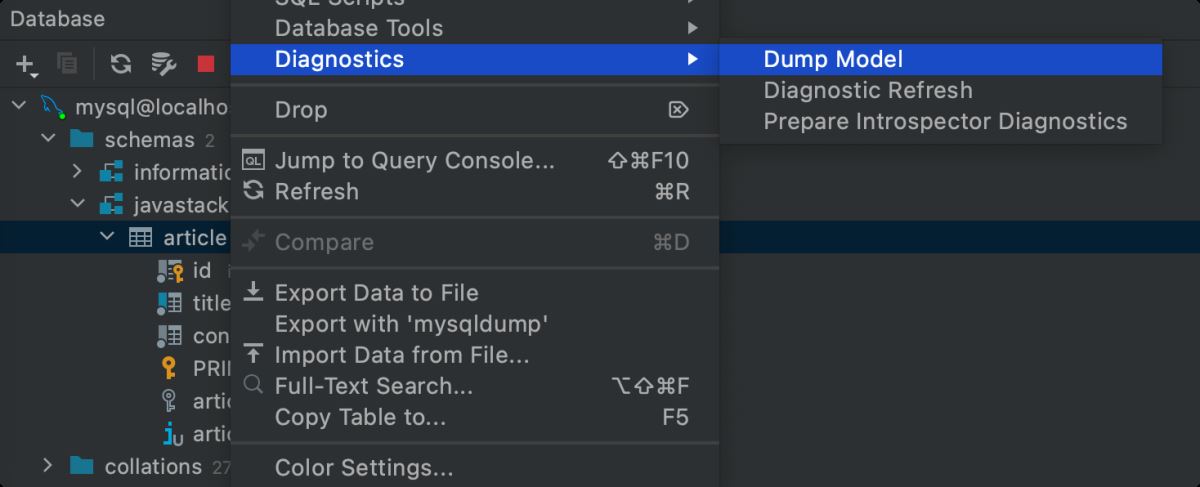Click the duplicate data source icon
The height and width of the screenshot is (487, 1200).
point(67,64)
